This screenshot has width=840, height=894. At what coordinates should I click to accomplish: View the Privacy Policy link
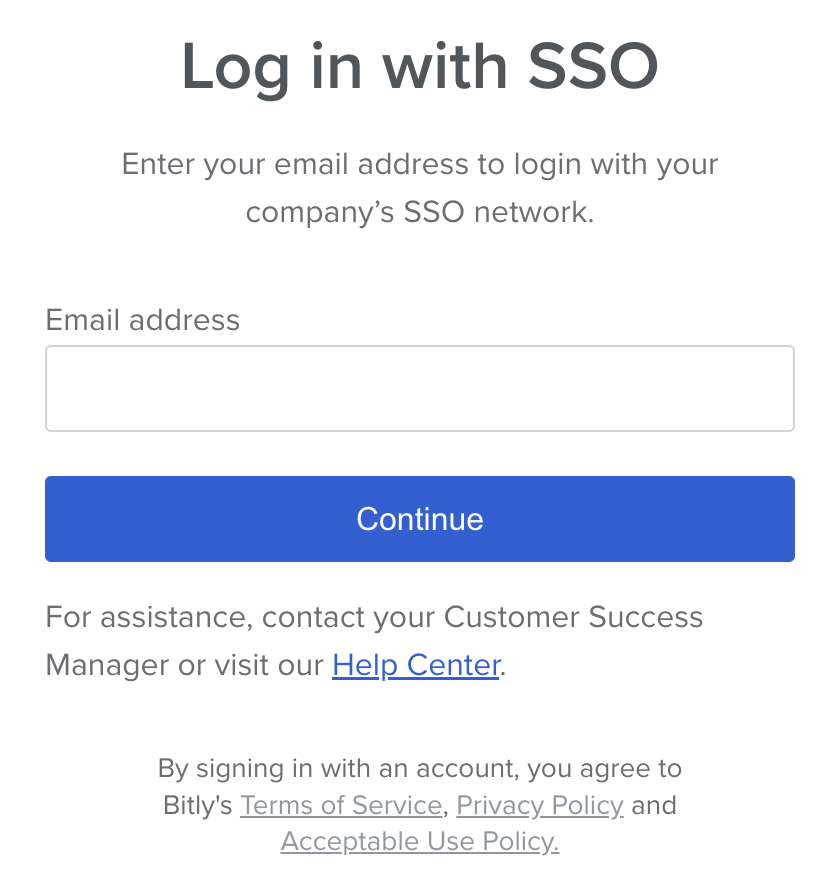(540, 805)
